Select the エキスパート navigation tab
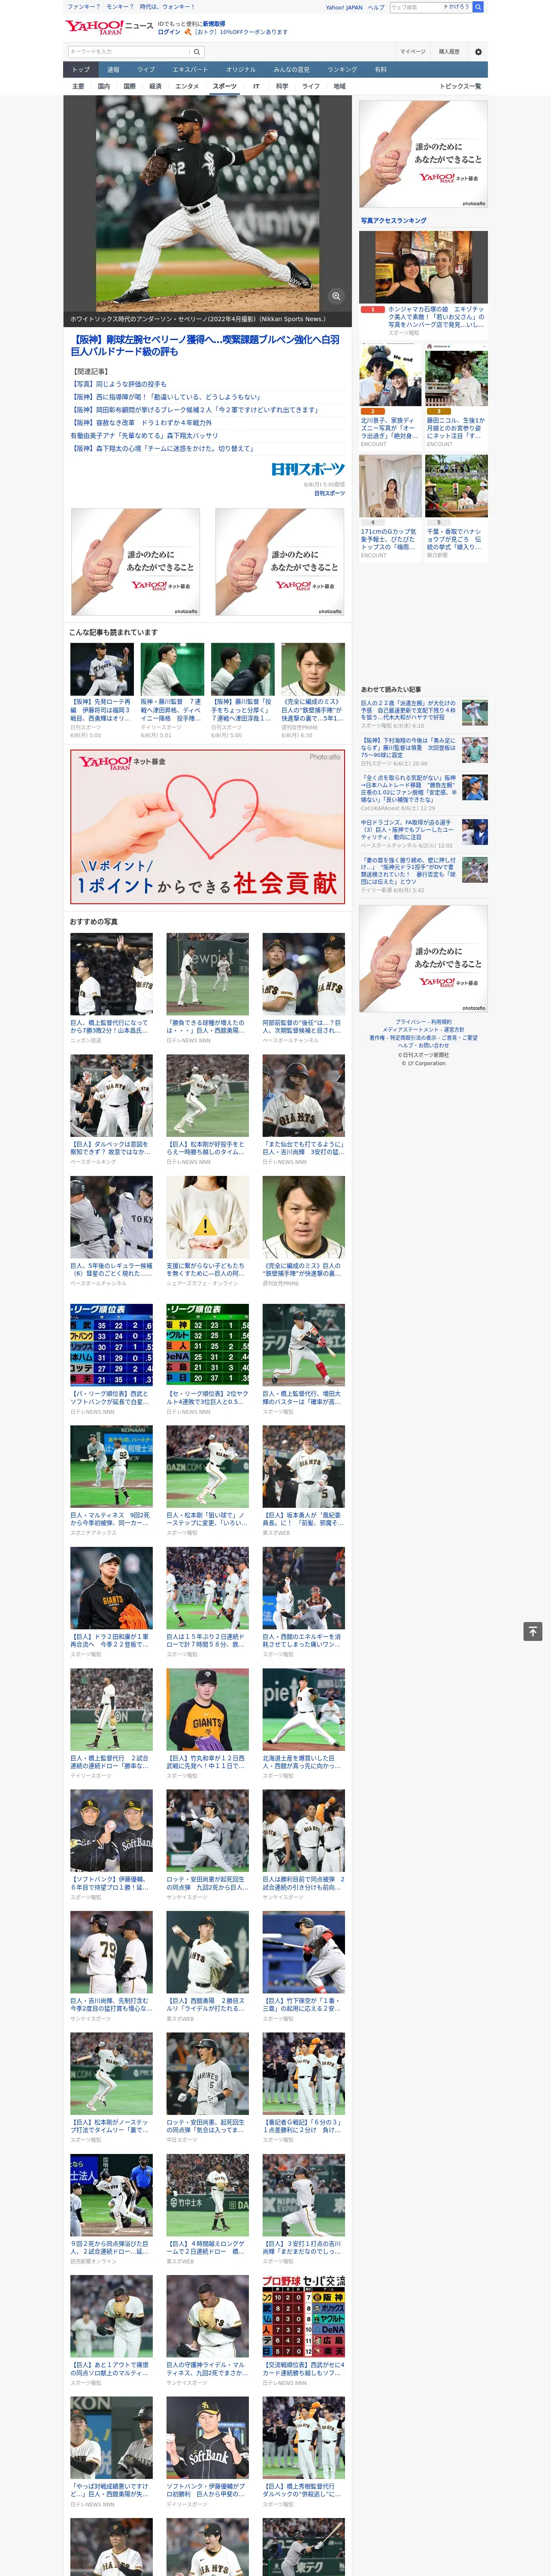The width and height of the screenshot is (551, 2576). coord(190,70)
